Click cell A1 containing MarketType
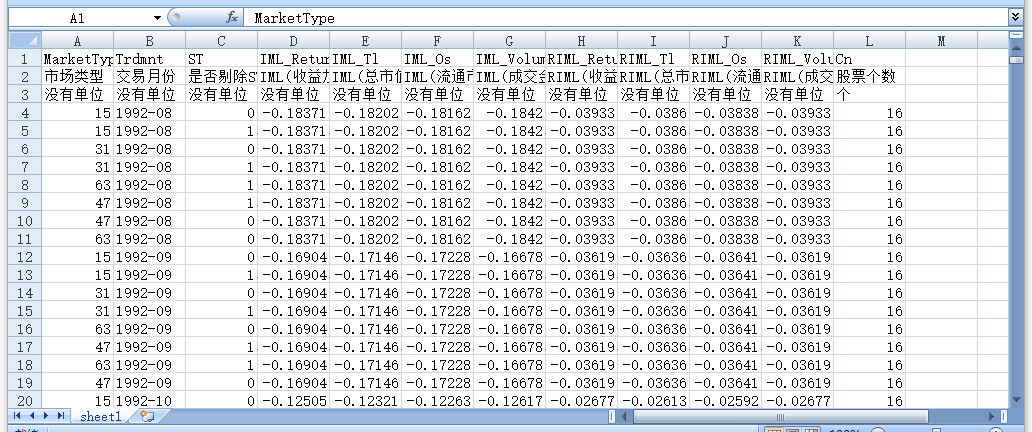1032x432 pixels. [78, 59]
